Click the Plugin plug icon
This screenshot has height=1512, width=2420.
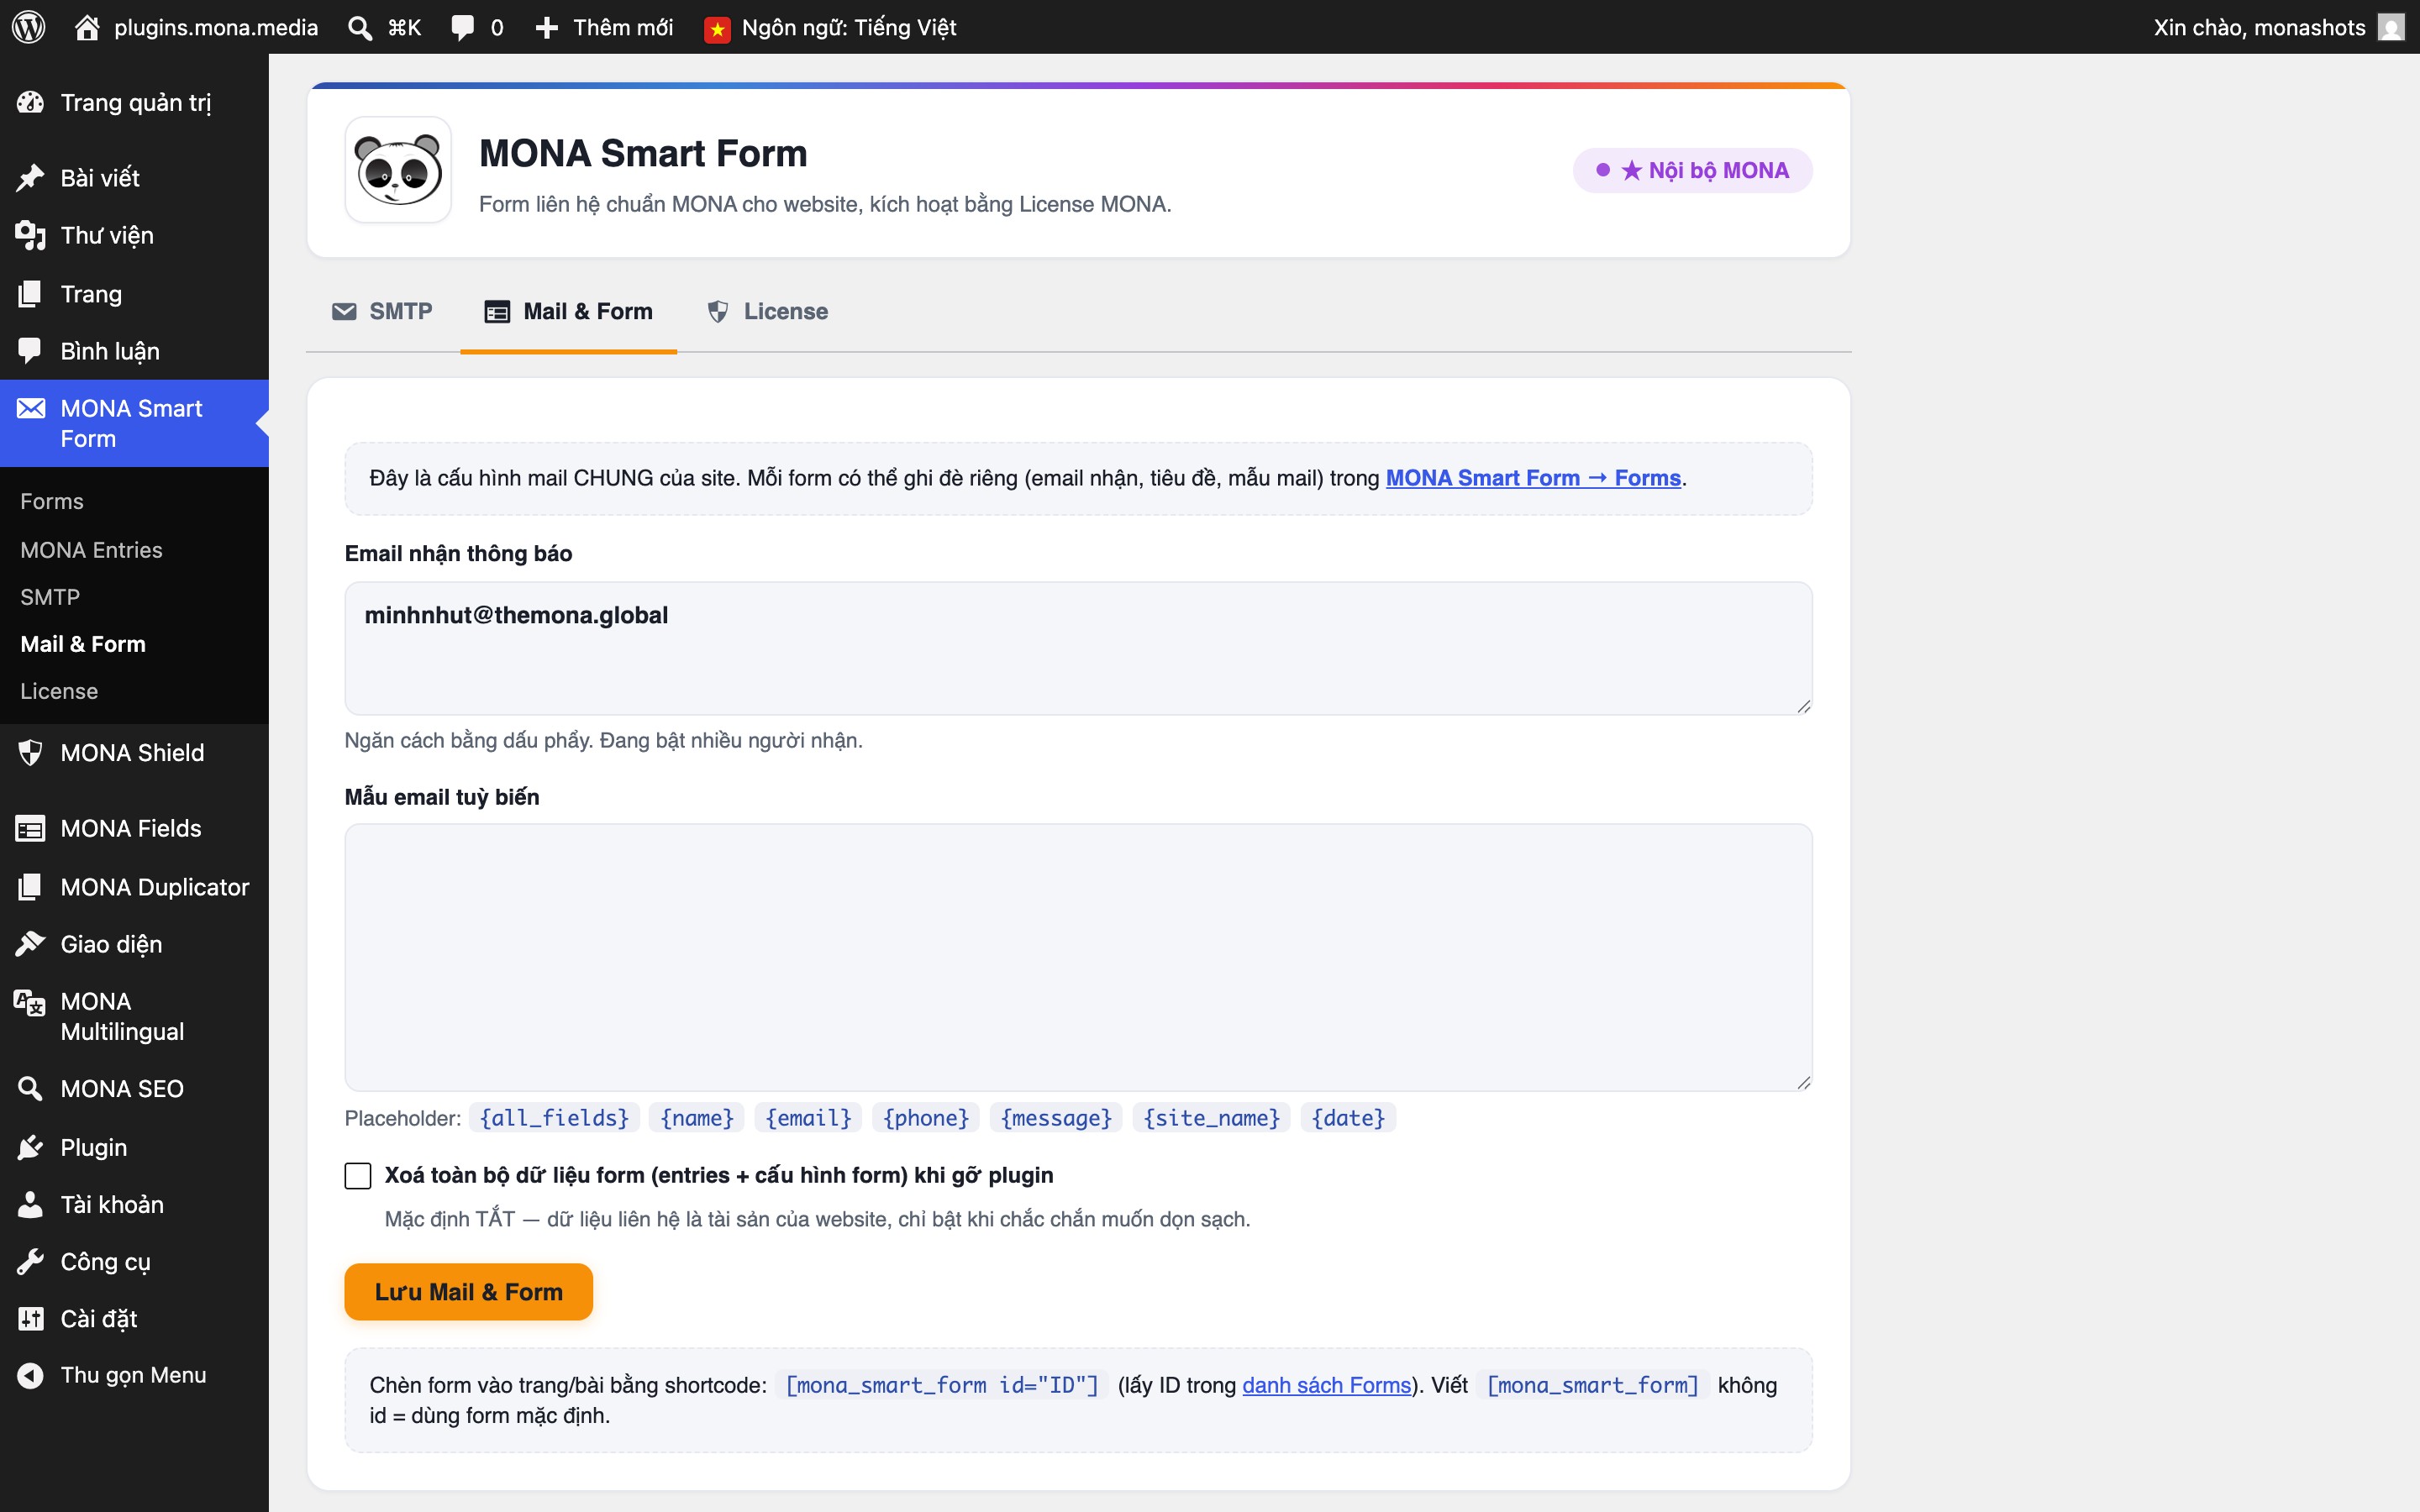pos(30,1147)
